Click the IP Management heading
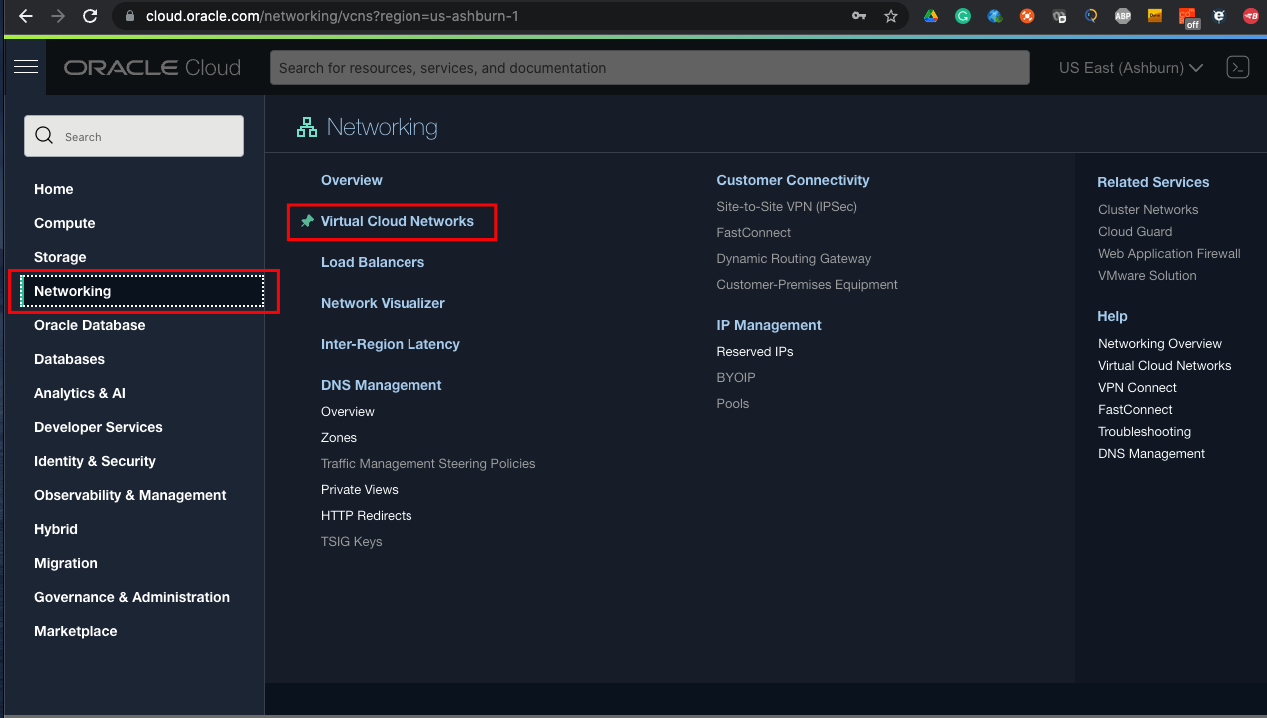1267x718 pixels. coord(769,325)
